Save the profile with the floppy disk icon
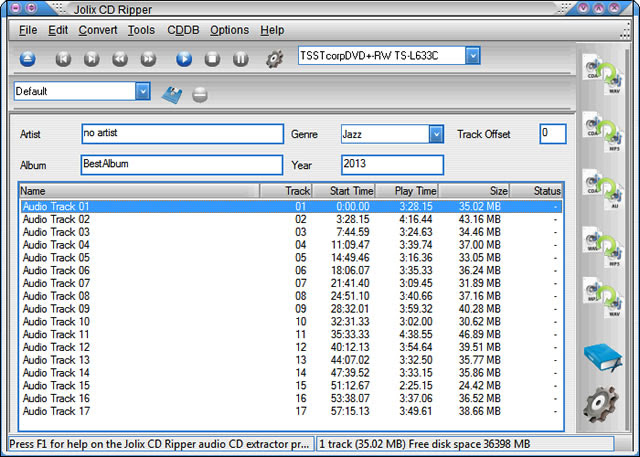This screenshot has width=640, height=457. pos(172,95)
